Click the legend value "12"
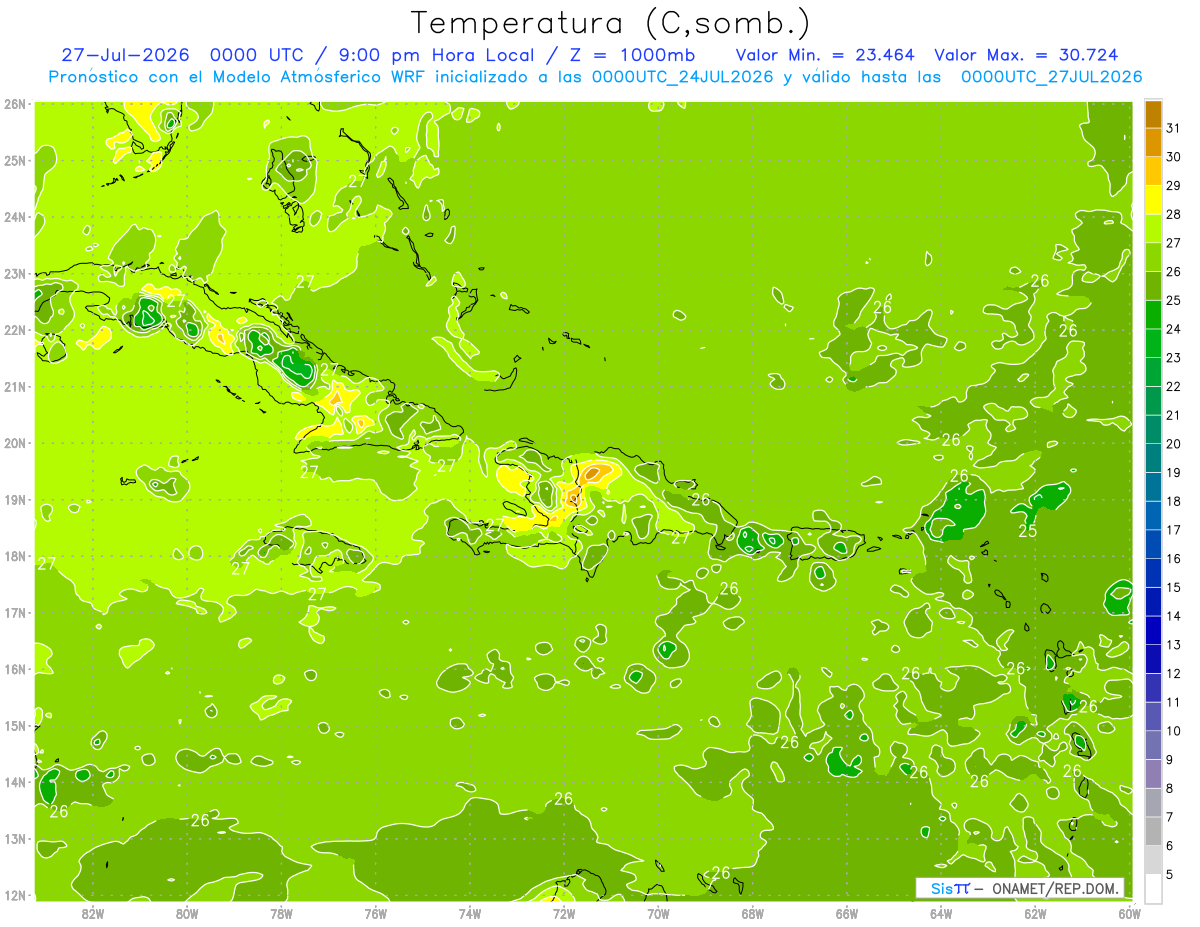Screen dimensions: 1200x927 [x=1174, y=673]
